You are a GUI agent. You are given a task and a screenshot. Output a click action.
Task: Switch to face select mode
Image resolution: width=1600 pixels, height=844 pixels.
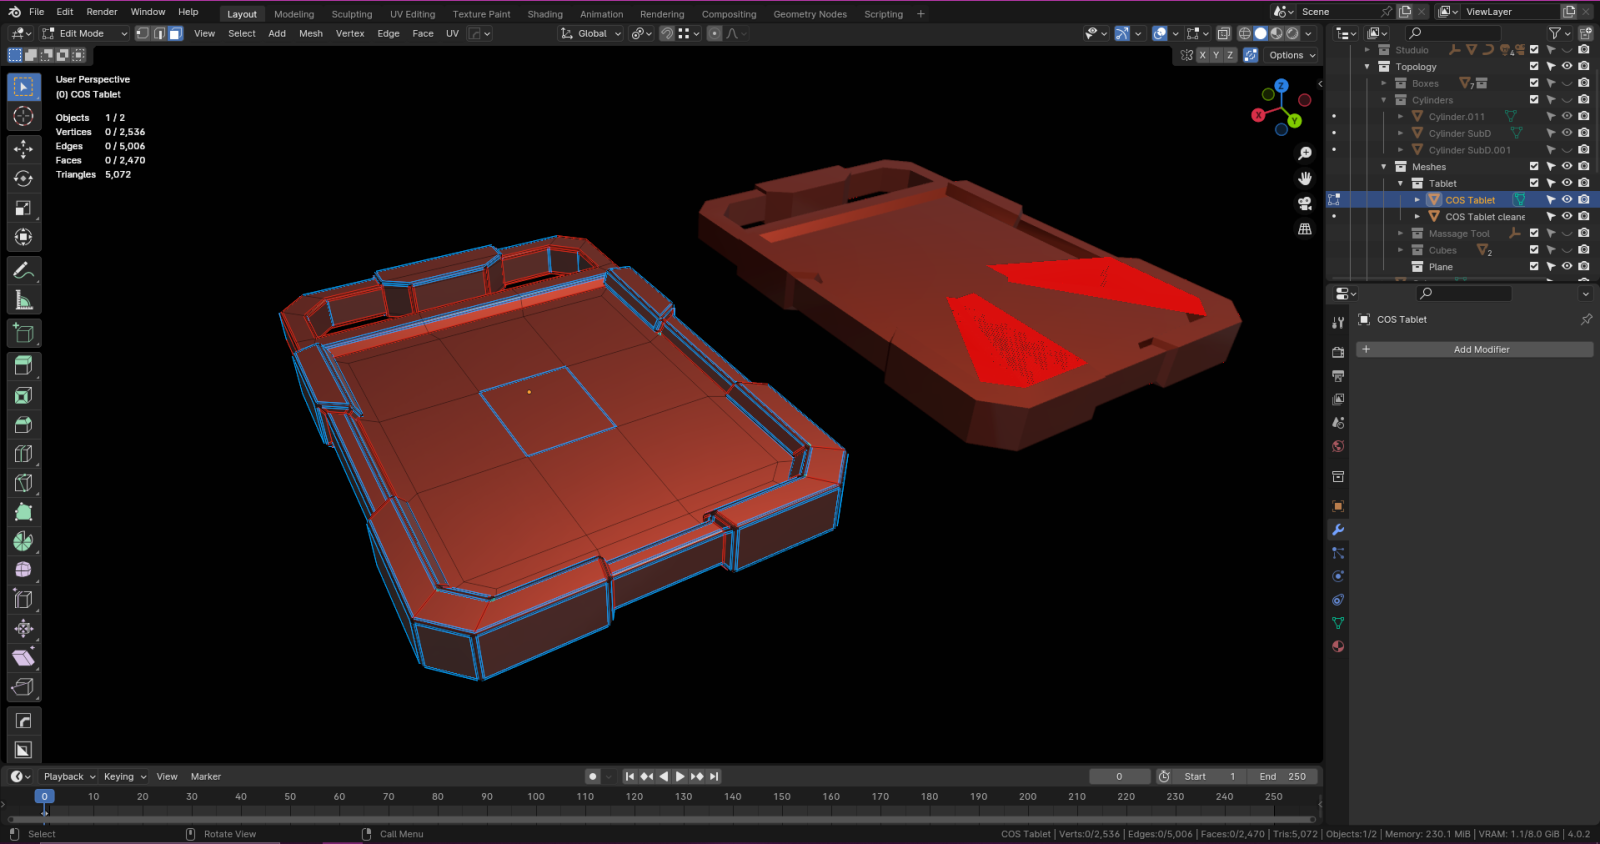pyautogui.click(x=175, y=33)
